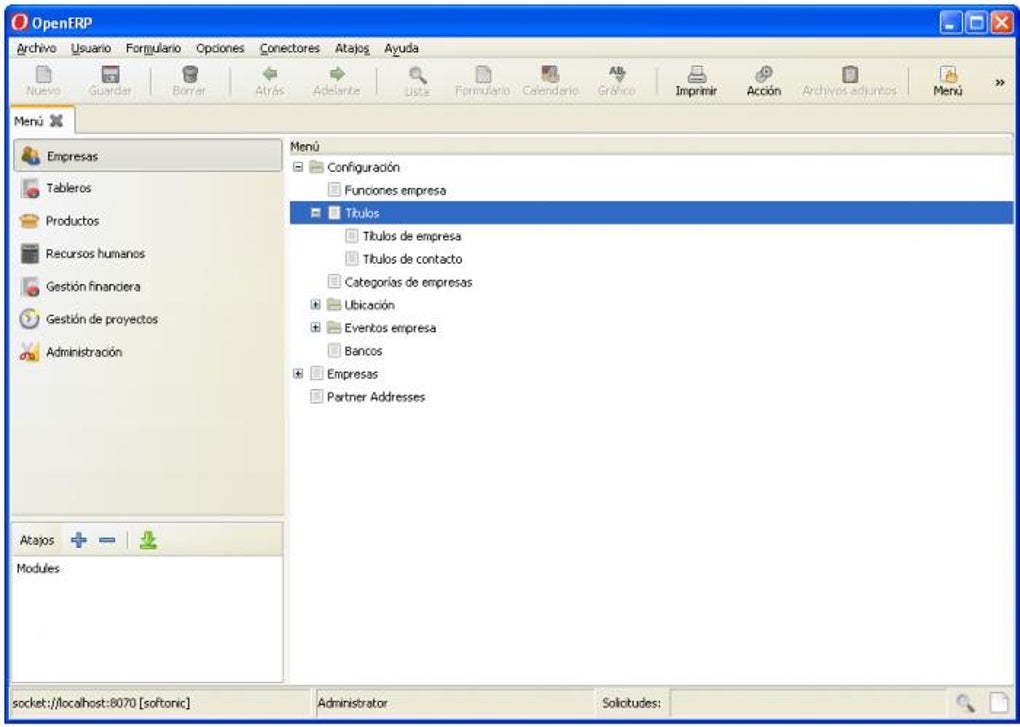
Task: Add a shortcut with plus icon
Action: pyautogui.click(x=79, y=540)
